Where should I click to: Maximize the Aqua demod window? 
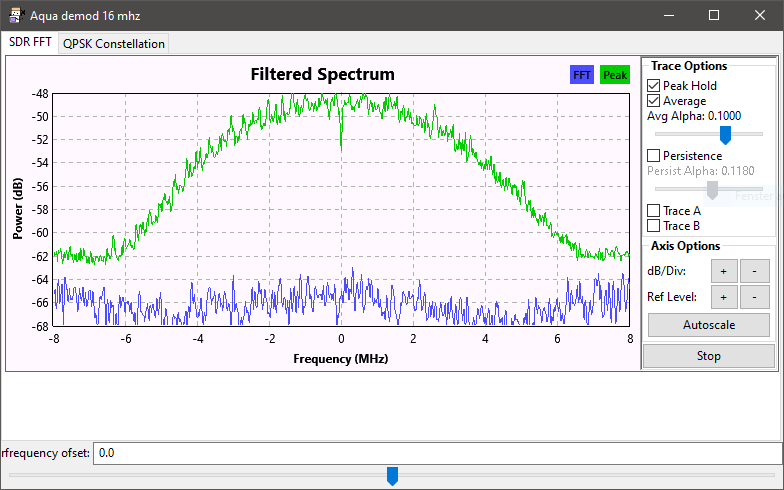714,15
